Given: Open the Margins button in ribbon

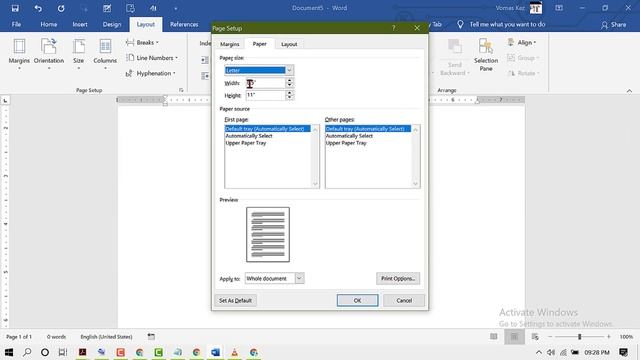Looking at the screenshot, I should tap(19, 53).
